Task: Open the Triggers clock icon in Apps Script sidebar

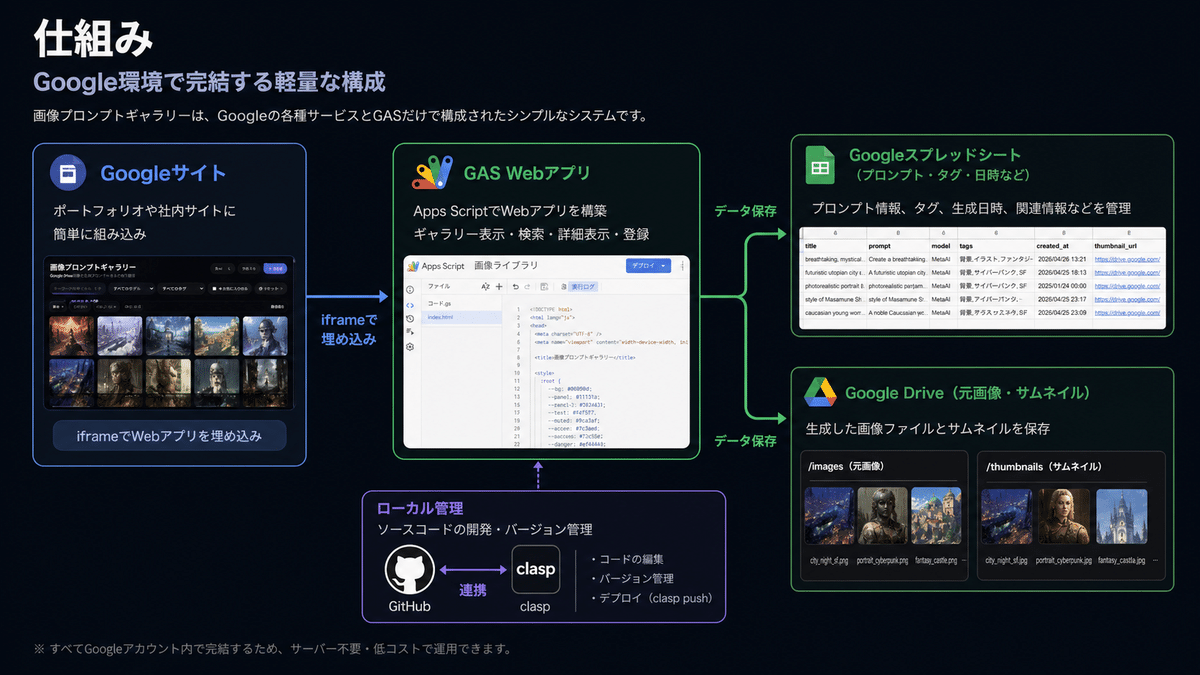Action: [410, 317]
